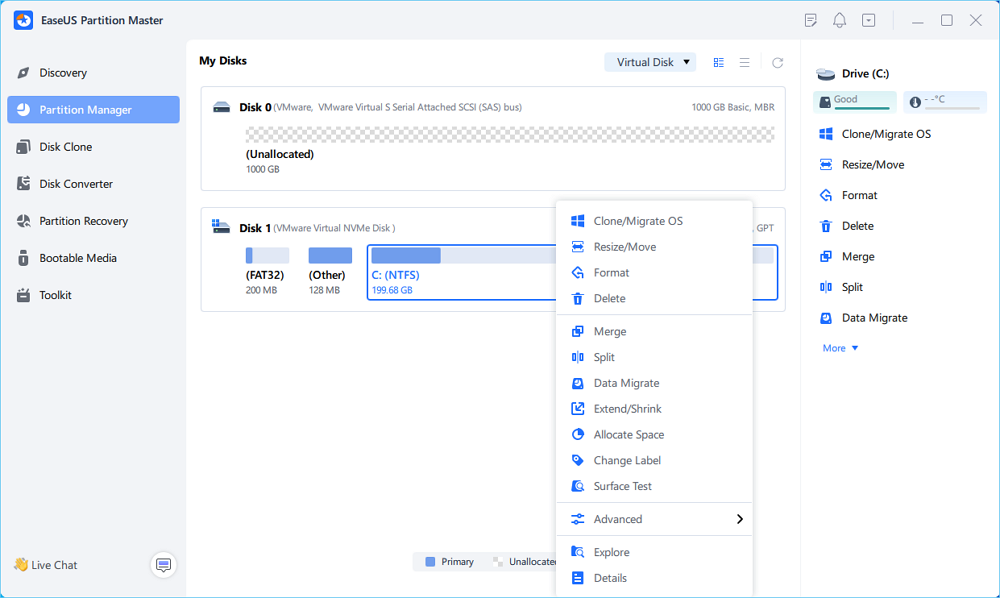Click the refresh disks icon
Image resolution: width=1000 pixels, height=598 pixels.
[777, 63]
